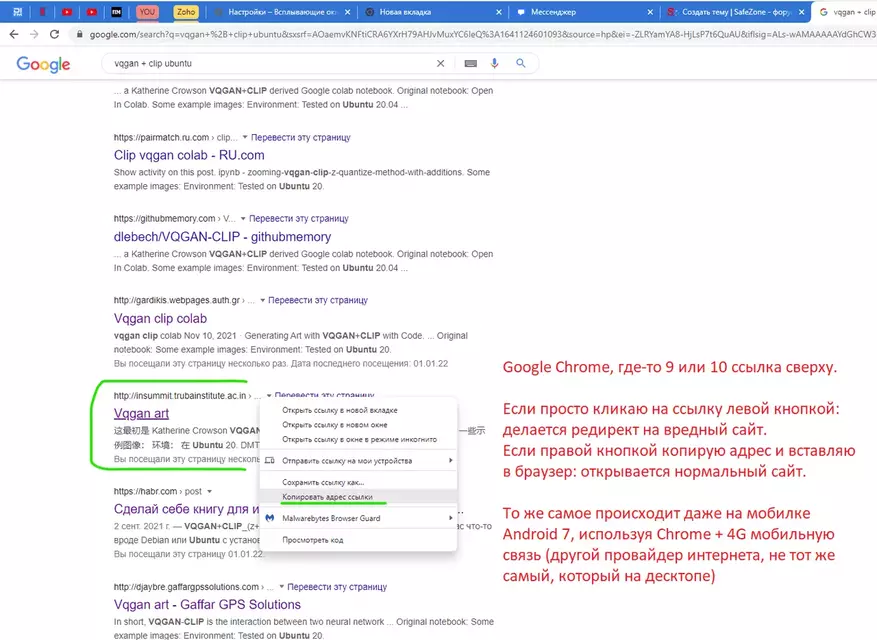Click Перевести эту страницу for djaybre.gaffargpssolutions.com
Image resolution: width=877 pixels, height=640 pixels.
tap(337, 587)
